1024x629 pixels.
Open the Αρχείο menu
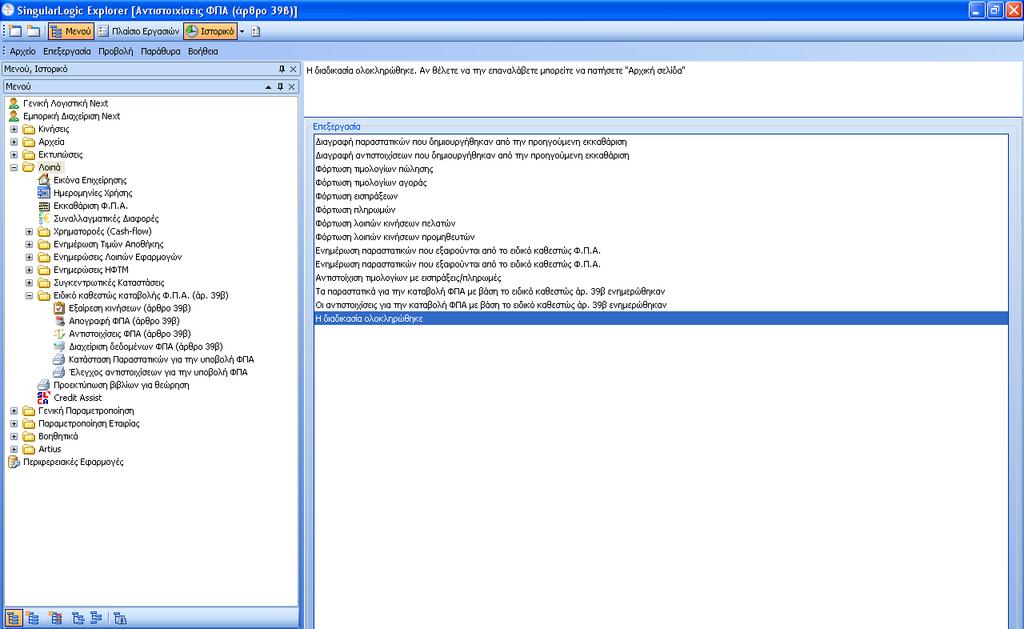click(x=23, y=51)
